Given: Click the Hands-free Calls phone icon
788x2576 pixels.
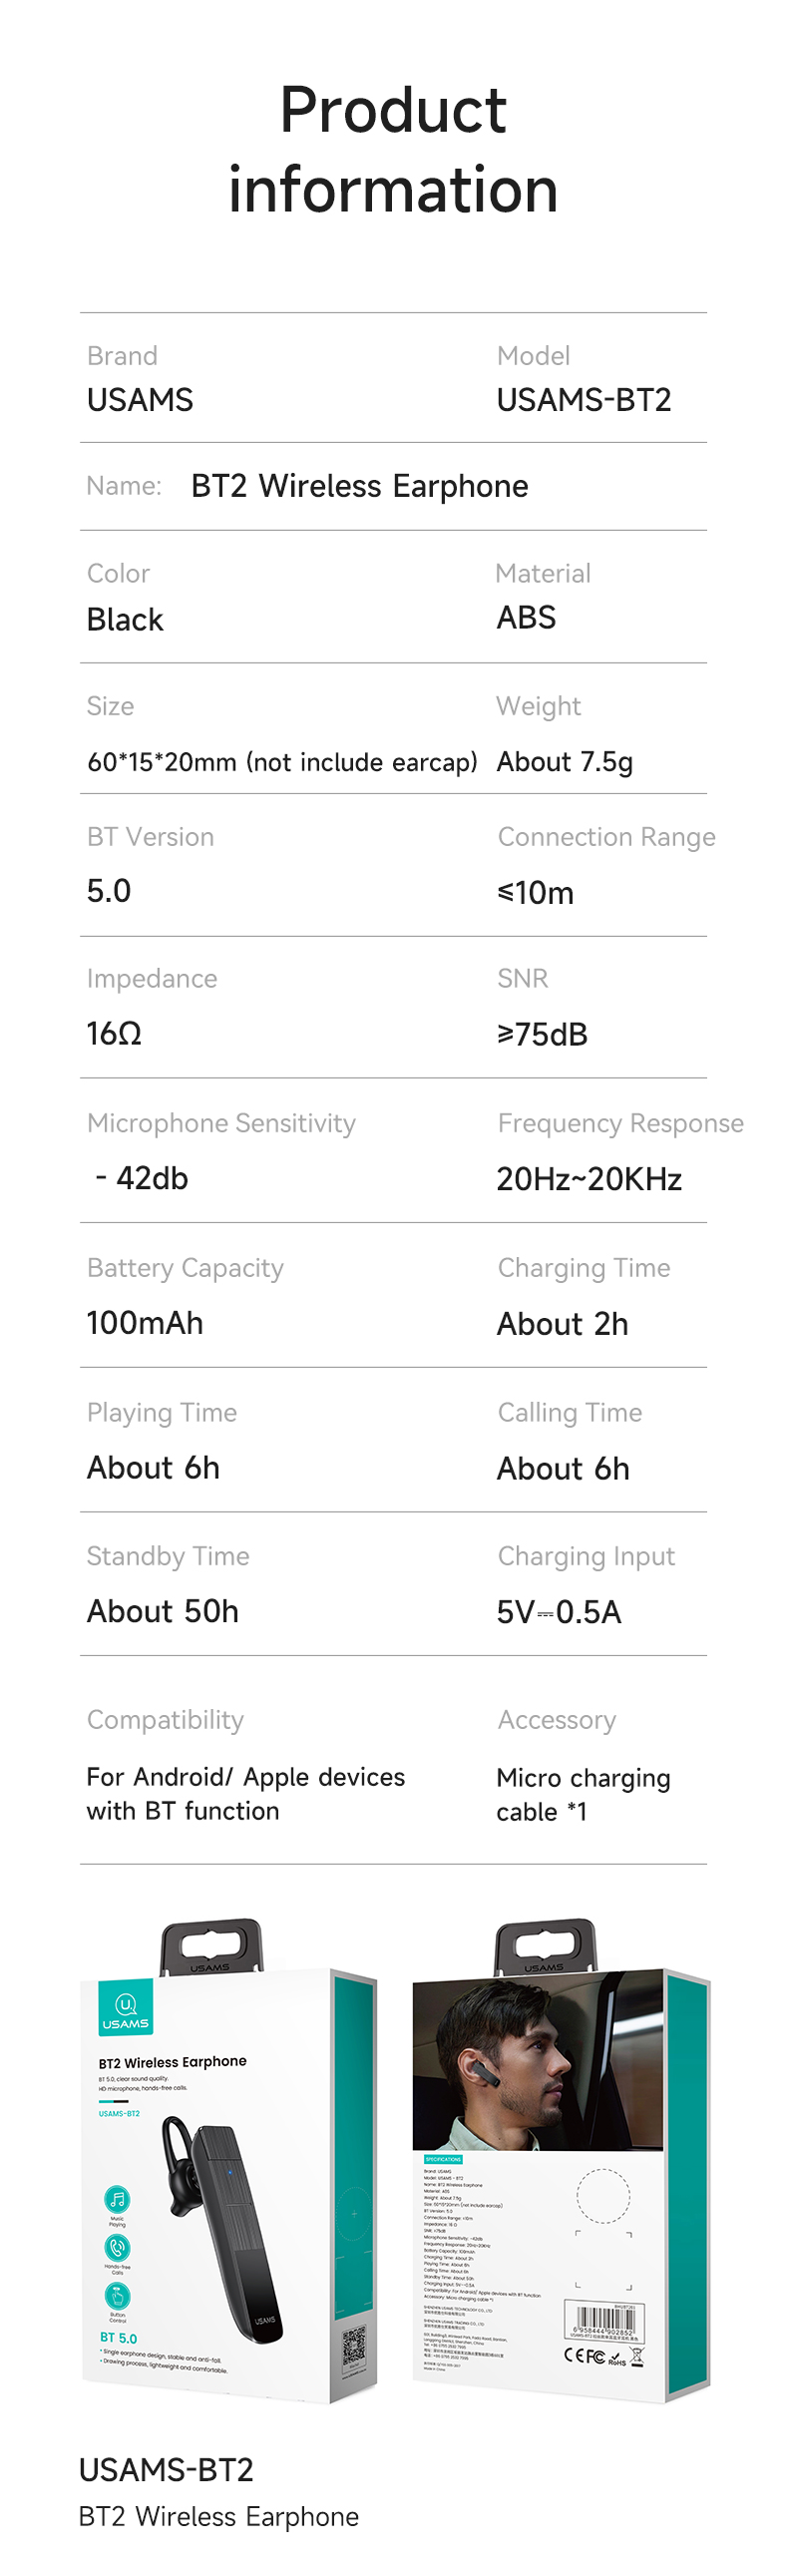Looking at the screenshot, I should [117, 2247].
